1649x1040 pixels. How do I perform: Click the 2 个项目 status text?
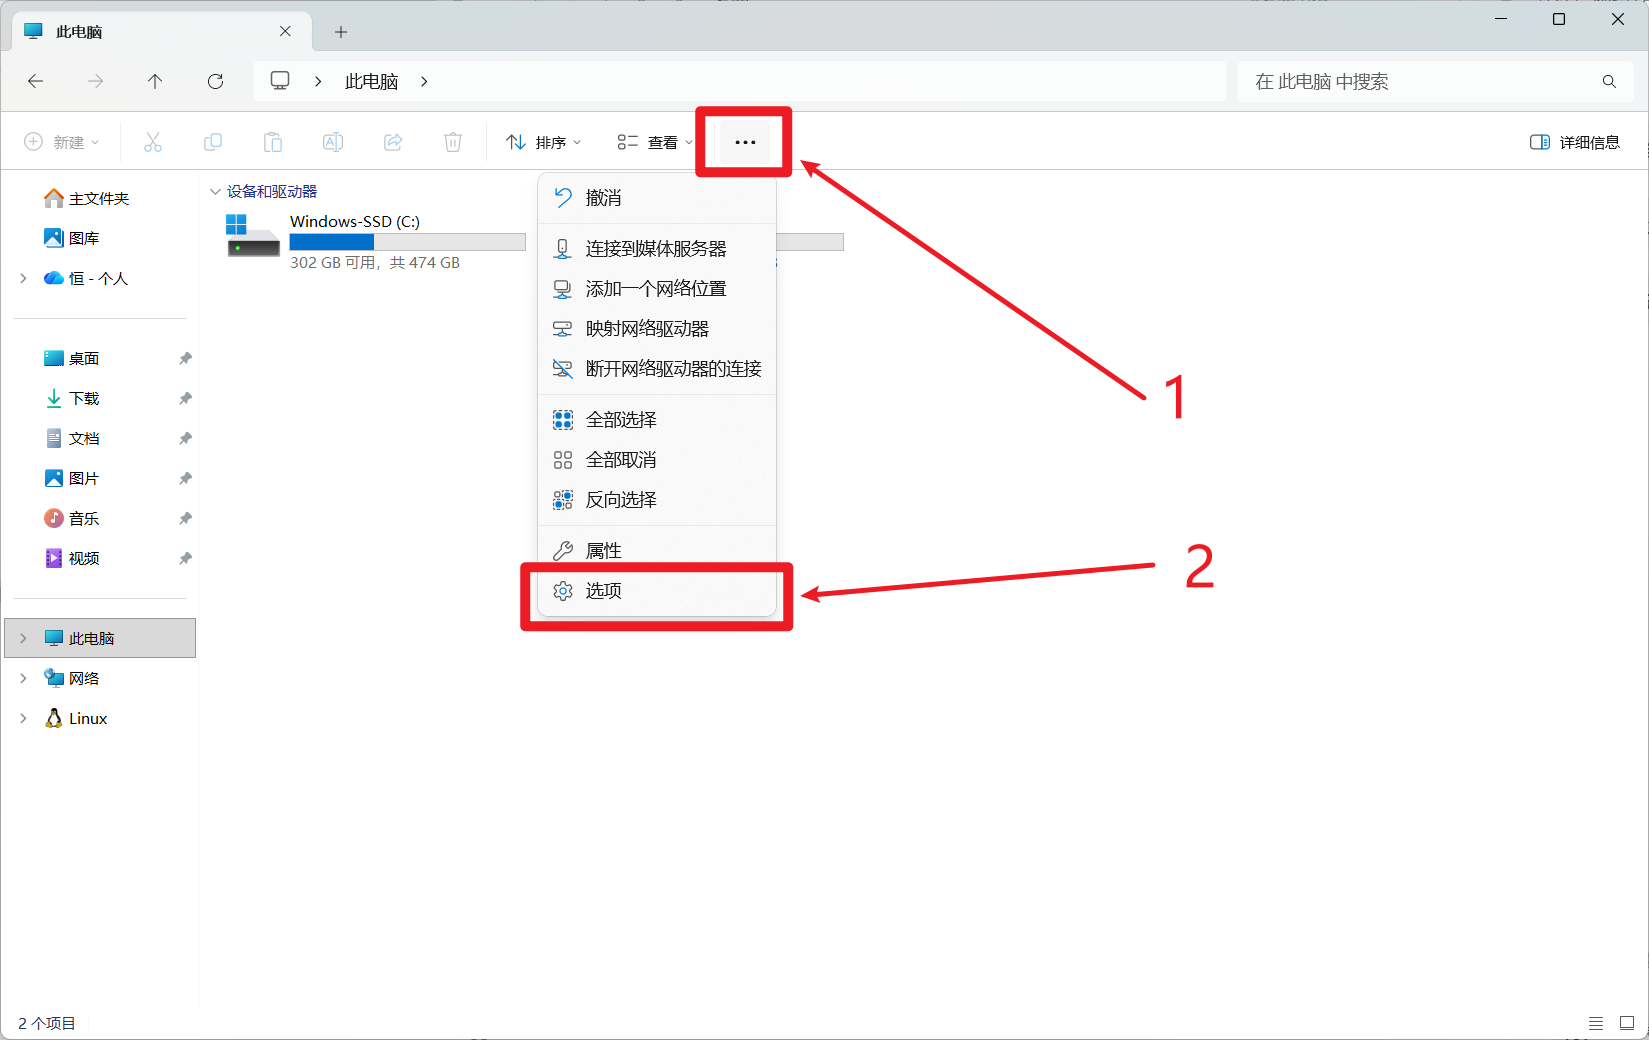click(47, 1023)
